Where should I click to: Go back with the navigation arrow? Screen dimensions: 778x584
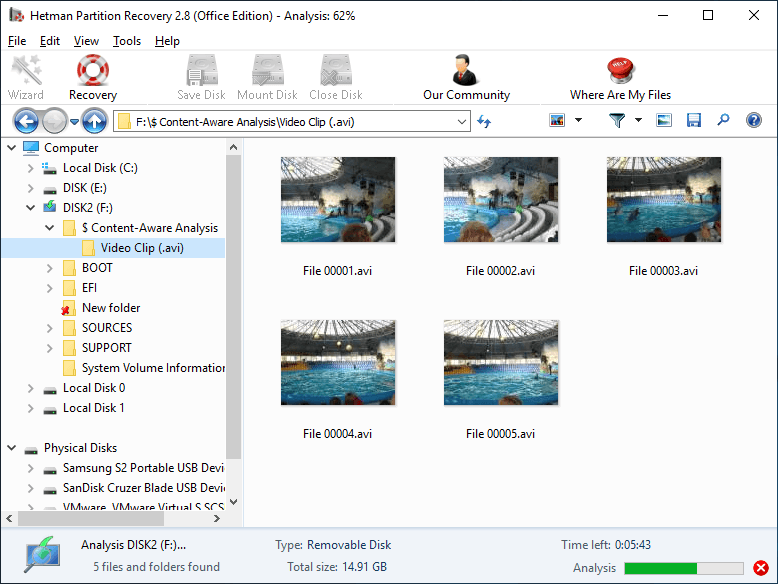[x=26, y=121]
